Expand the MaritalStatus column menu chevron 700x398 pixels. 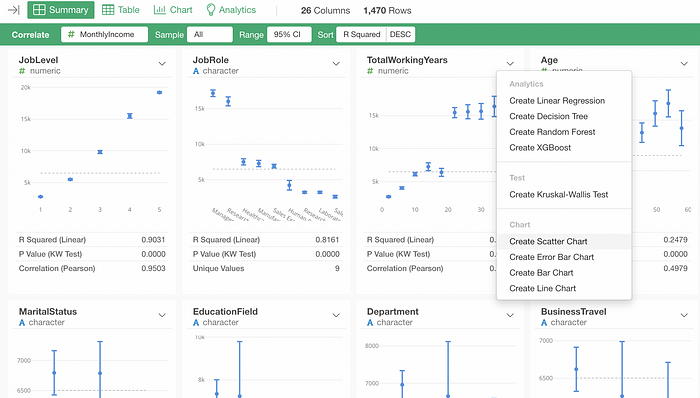(x=162, y=315)
